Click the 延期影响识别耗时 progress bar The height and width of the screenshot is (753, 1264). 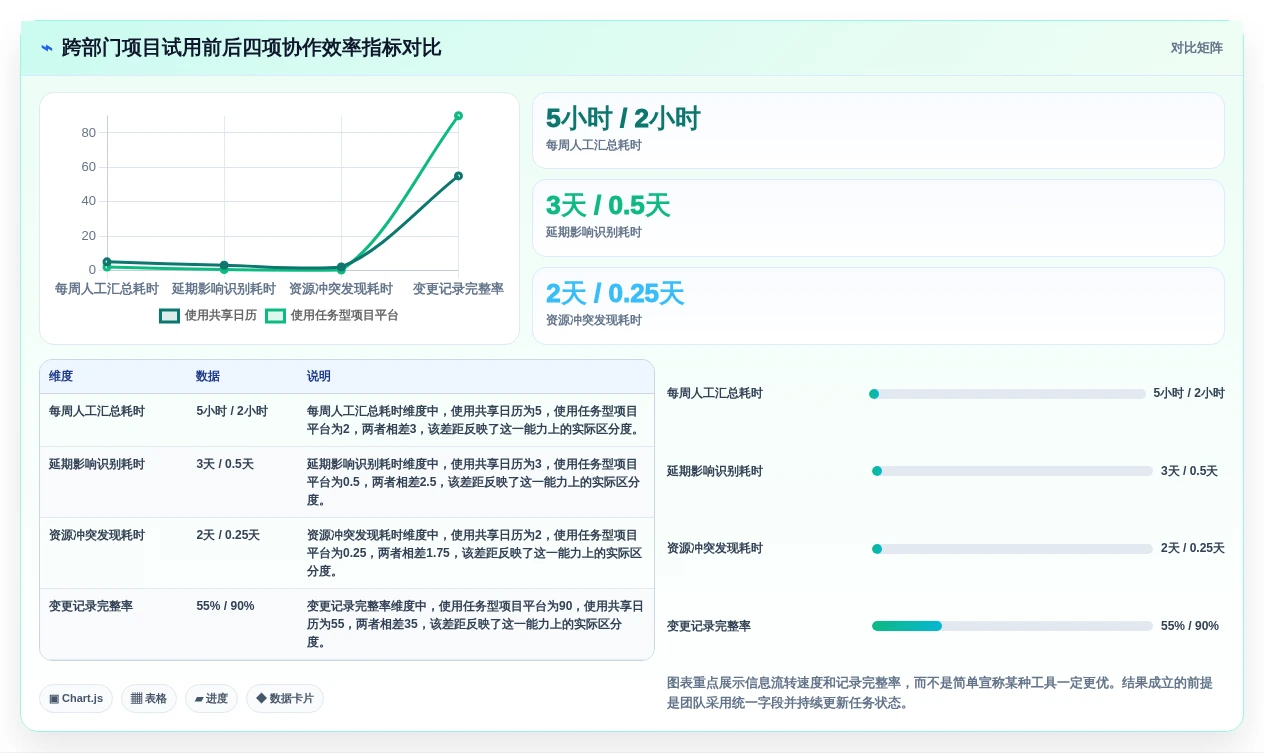1012,471
